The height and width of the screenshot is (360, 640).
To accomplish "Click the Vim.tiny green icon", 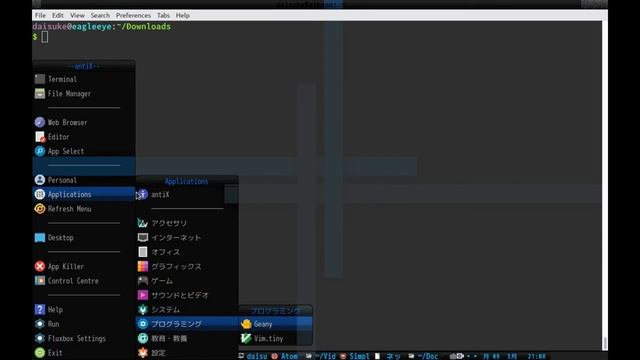I will 246,338.
